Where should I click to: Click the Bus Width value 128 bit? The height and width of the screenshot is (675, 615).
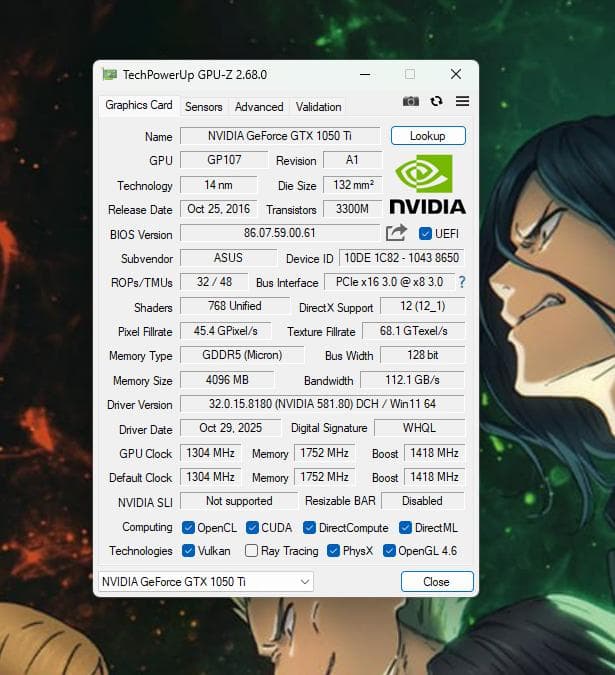pos(423,355)
